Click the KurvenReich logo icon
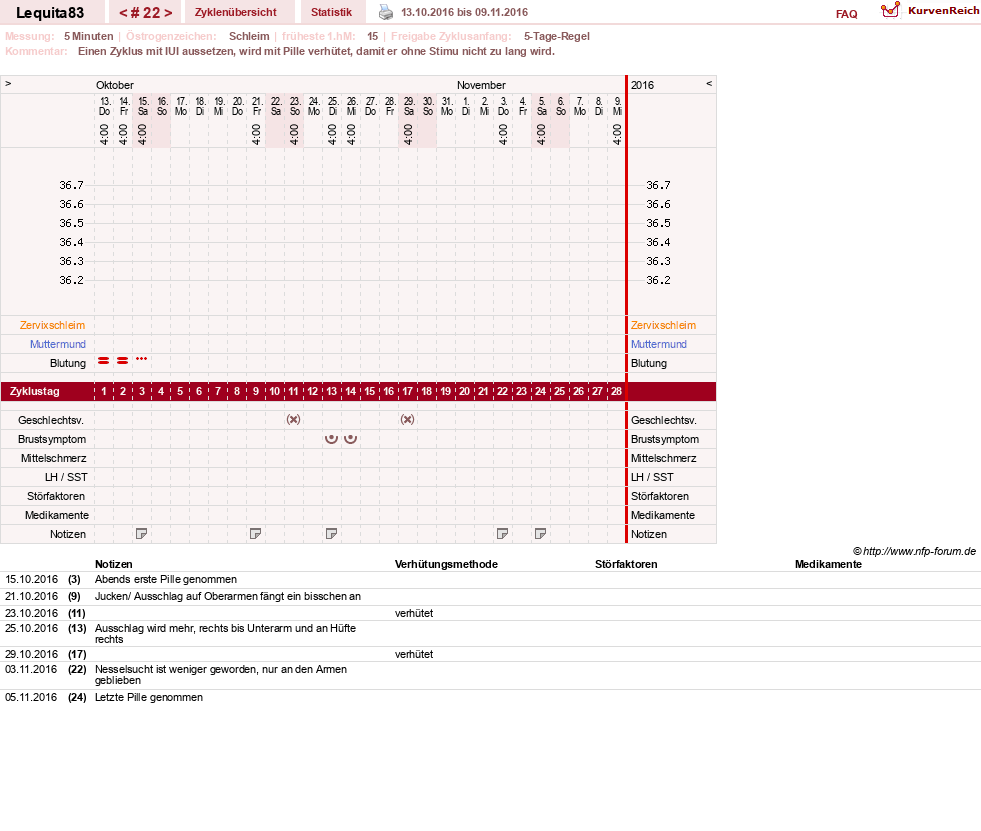The width and height of the screenshot is (981, 831). coord(890,11)
